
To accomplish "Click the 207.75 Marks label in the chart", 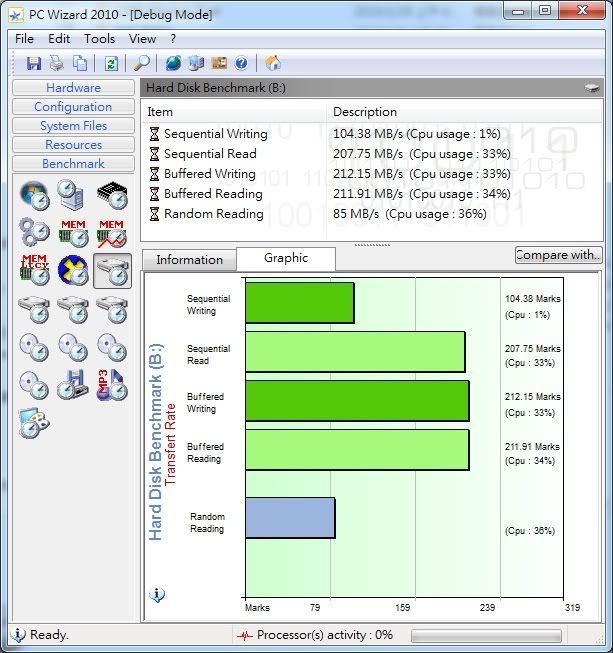I will click(533, 349).
